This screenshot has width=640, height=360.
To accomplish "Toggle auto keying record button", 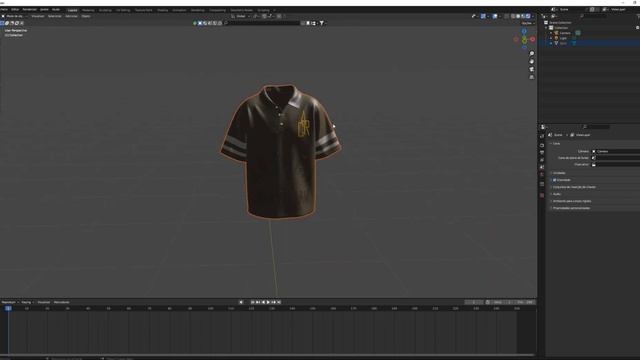I will coord(241,302).
